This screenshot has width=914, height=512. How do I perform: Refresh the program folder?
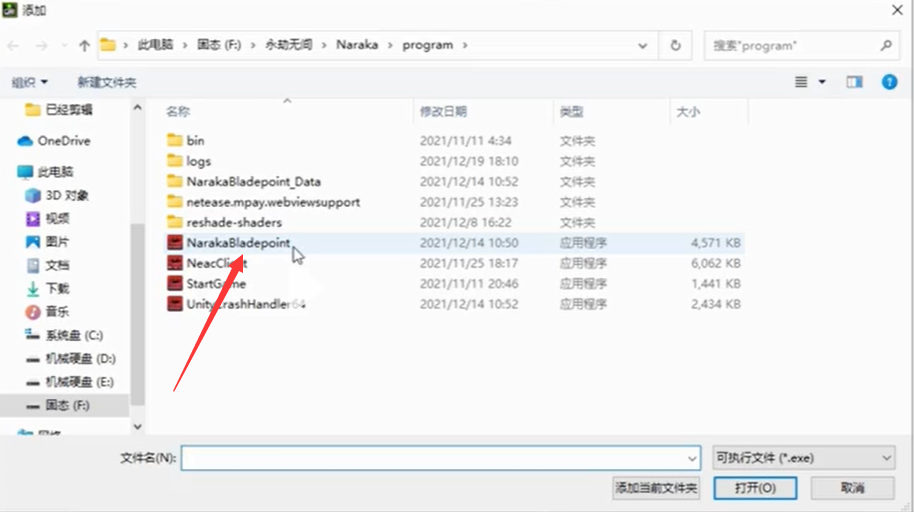(675, 45)
